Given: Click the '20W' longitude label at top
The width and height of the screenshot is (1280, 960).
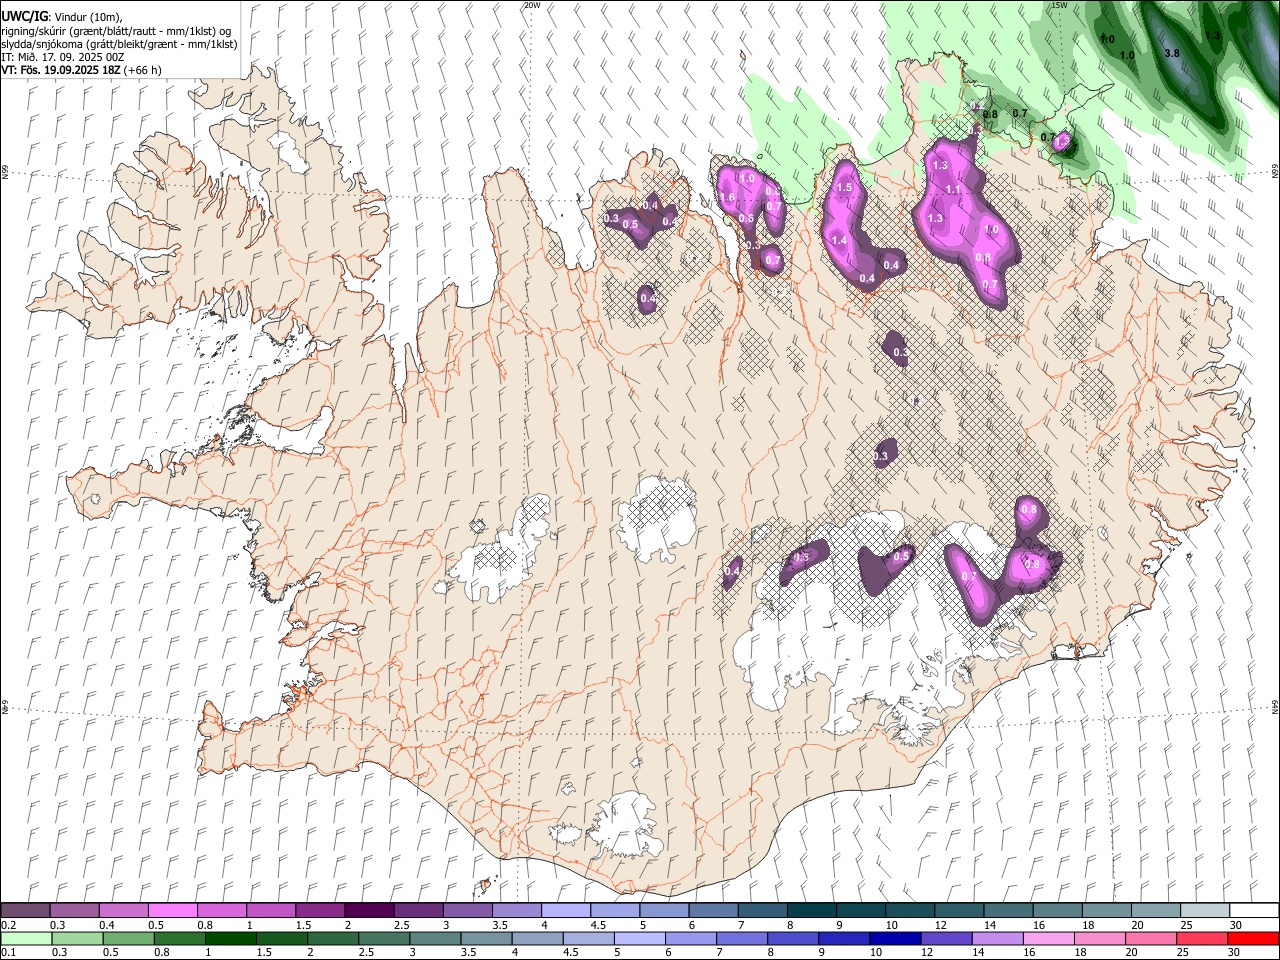Looking at the screenshot, I should click(532, 5).
